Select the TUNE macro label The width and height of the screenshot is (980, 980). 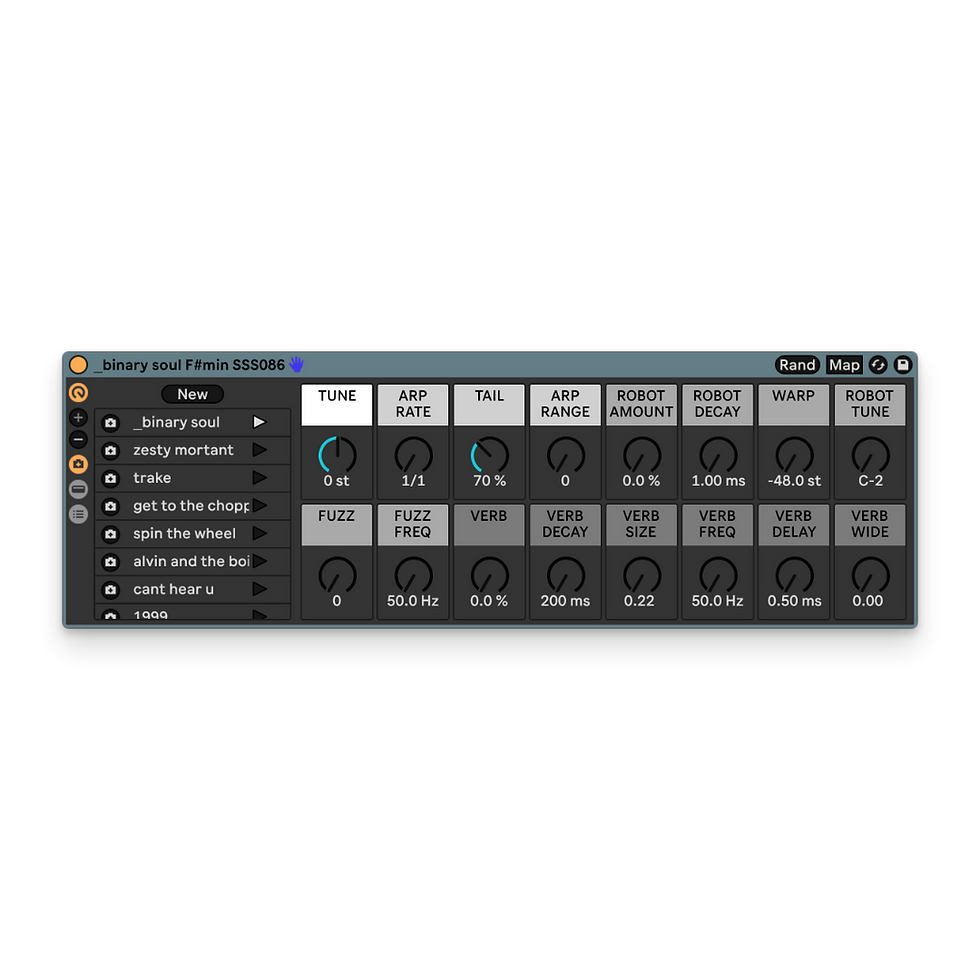pyautogui.click(x=337, y=404)
